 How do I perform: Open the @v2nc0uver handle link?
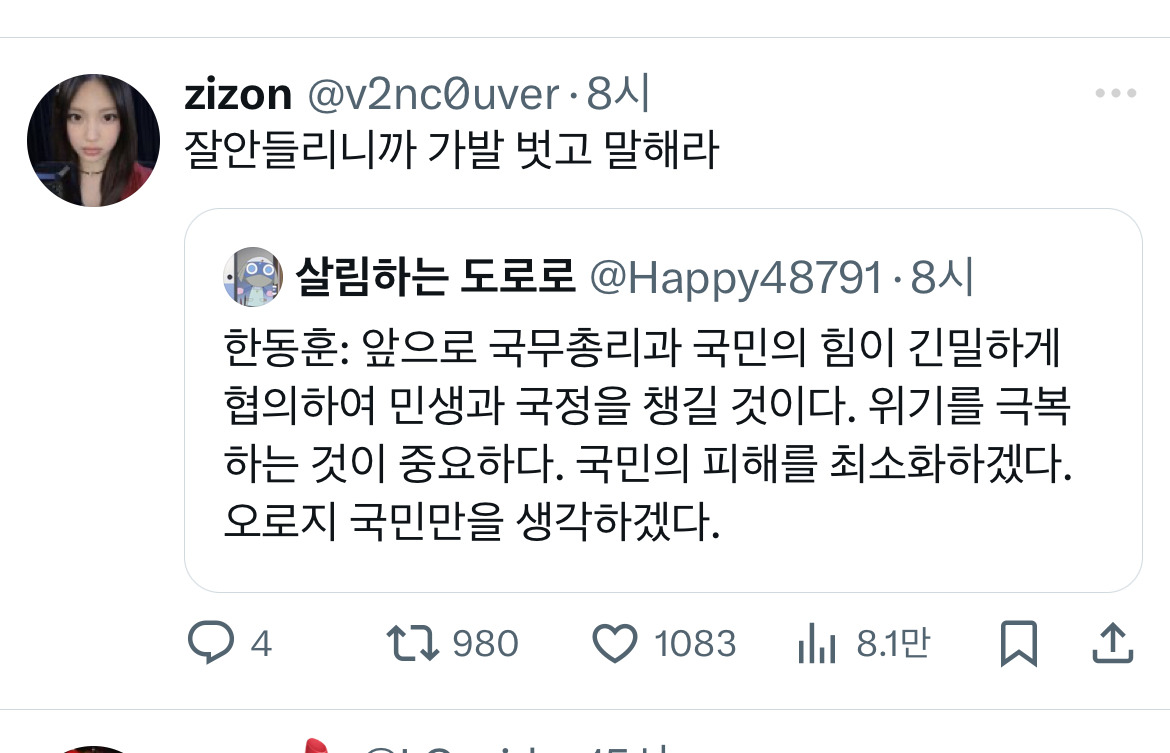coord(434,95)
